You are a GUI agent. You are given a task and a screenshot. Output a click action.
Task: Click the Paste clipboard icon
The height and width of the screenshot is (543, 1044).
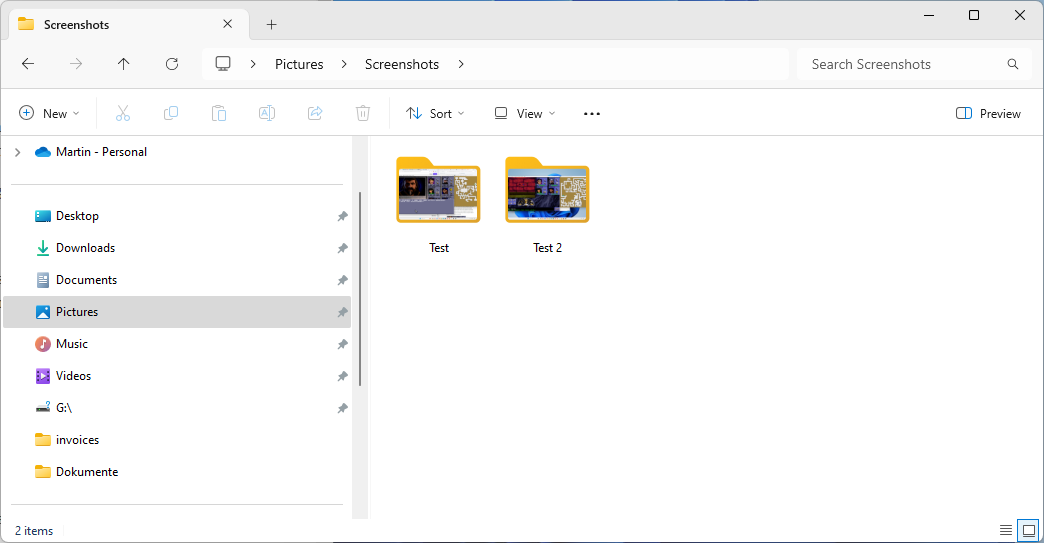click(219, 114)
